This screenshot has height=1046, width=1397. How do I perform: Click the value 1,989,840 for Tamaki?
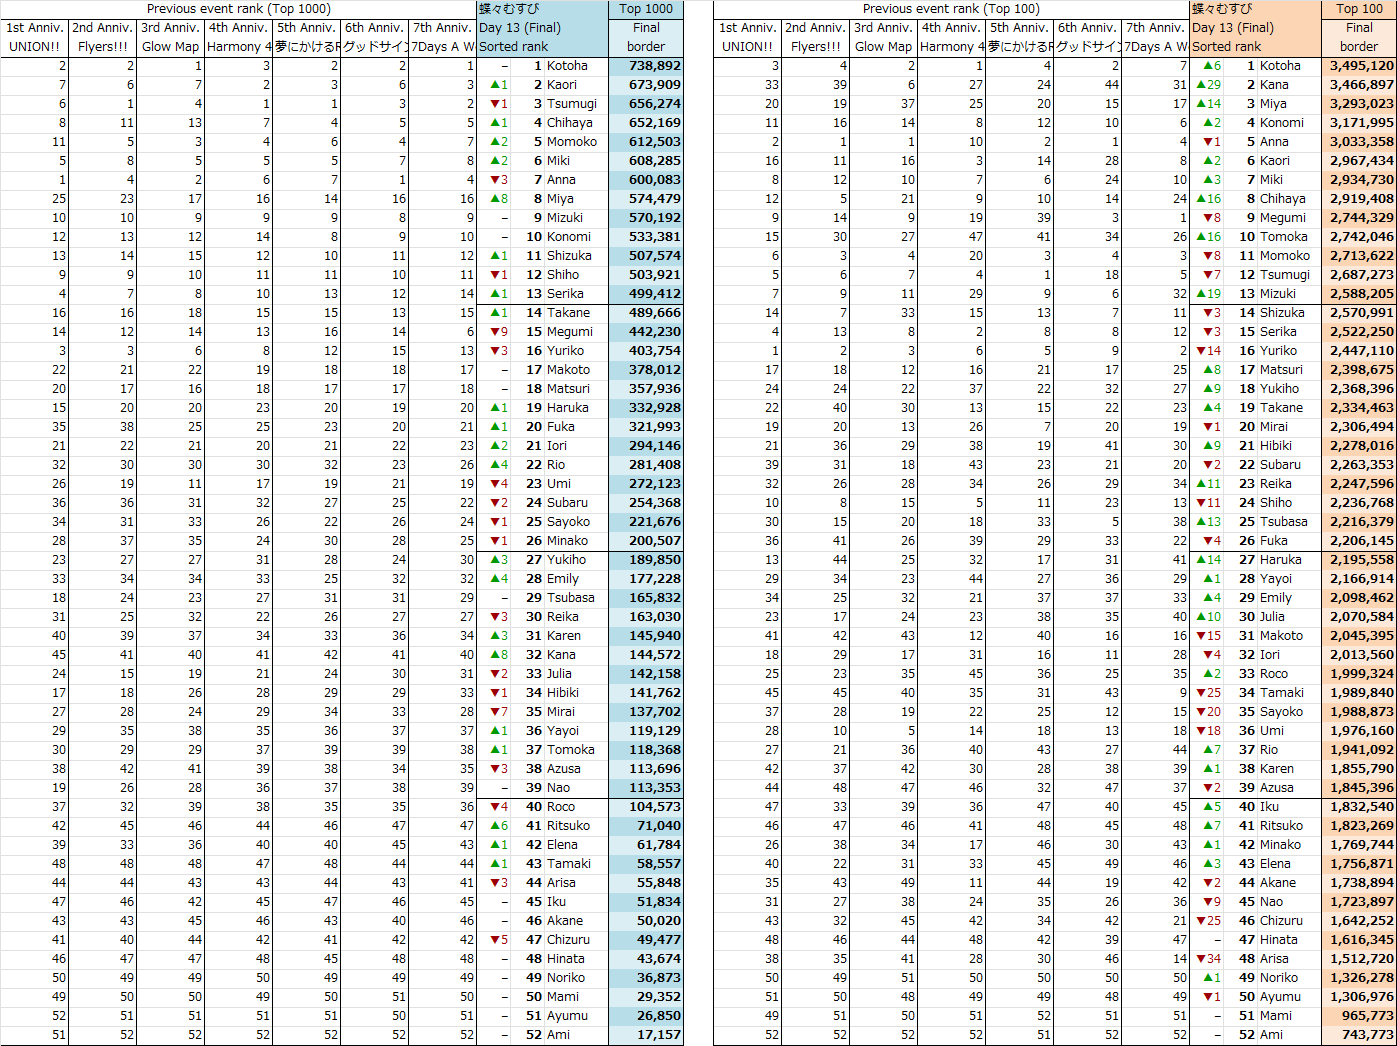1359,693
